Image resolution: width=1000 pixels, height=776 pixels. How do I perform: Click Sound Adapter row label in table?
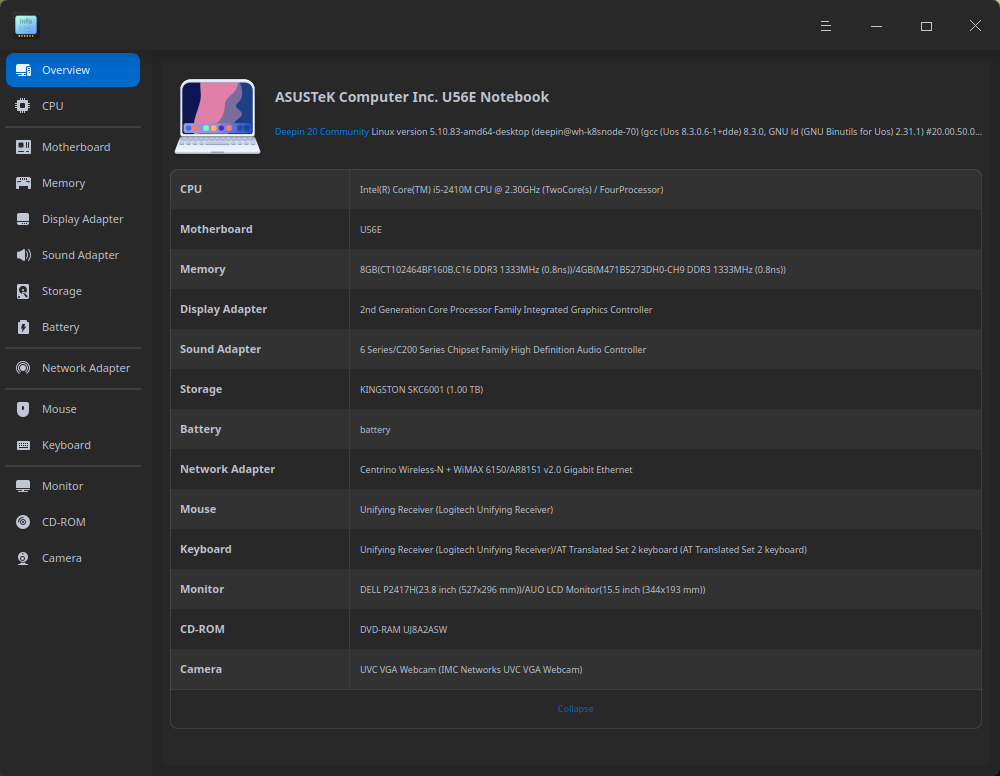pos(221,349)
